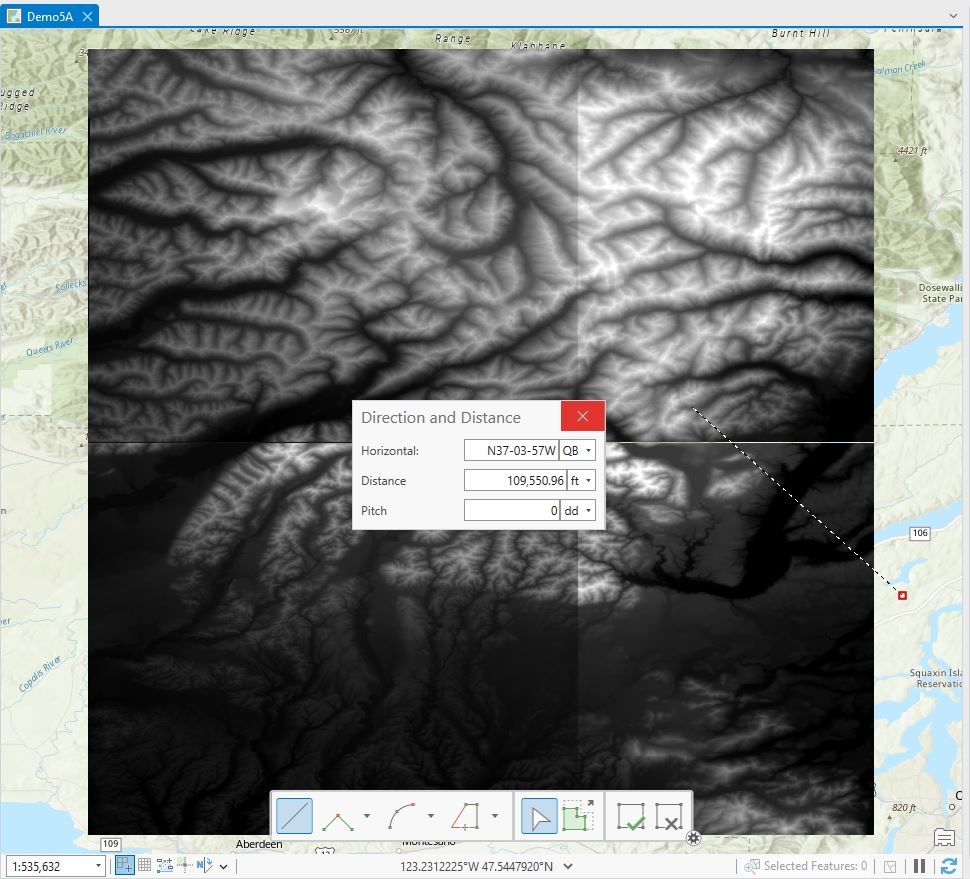The height and width of the screenshot is (879, 970).
Task: Close the Demo5A map tab
Action: [x=87, y=17]
